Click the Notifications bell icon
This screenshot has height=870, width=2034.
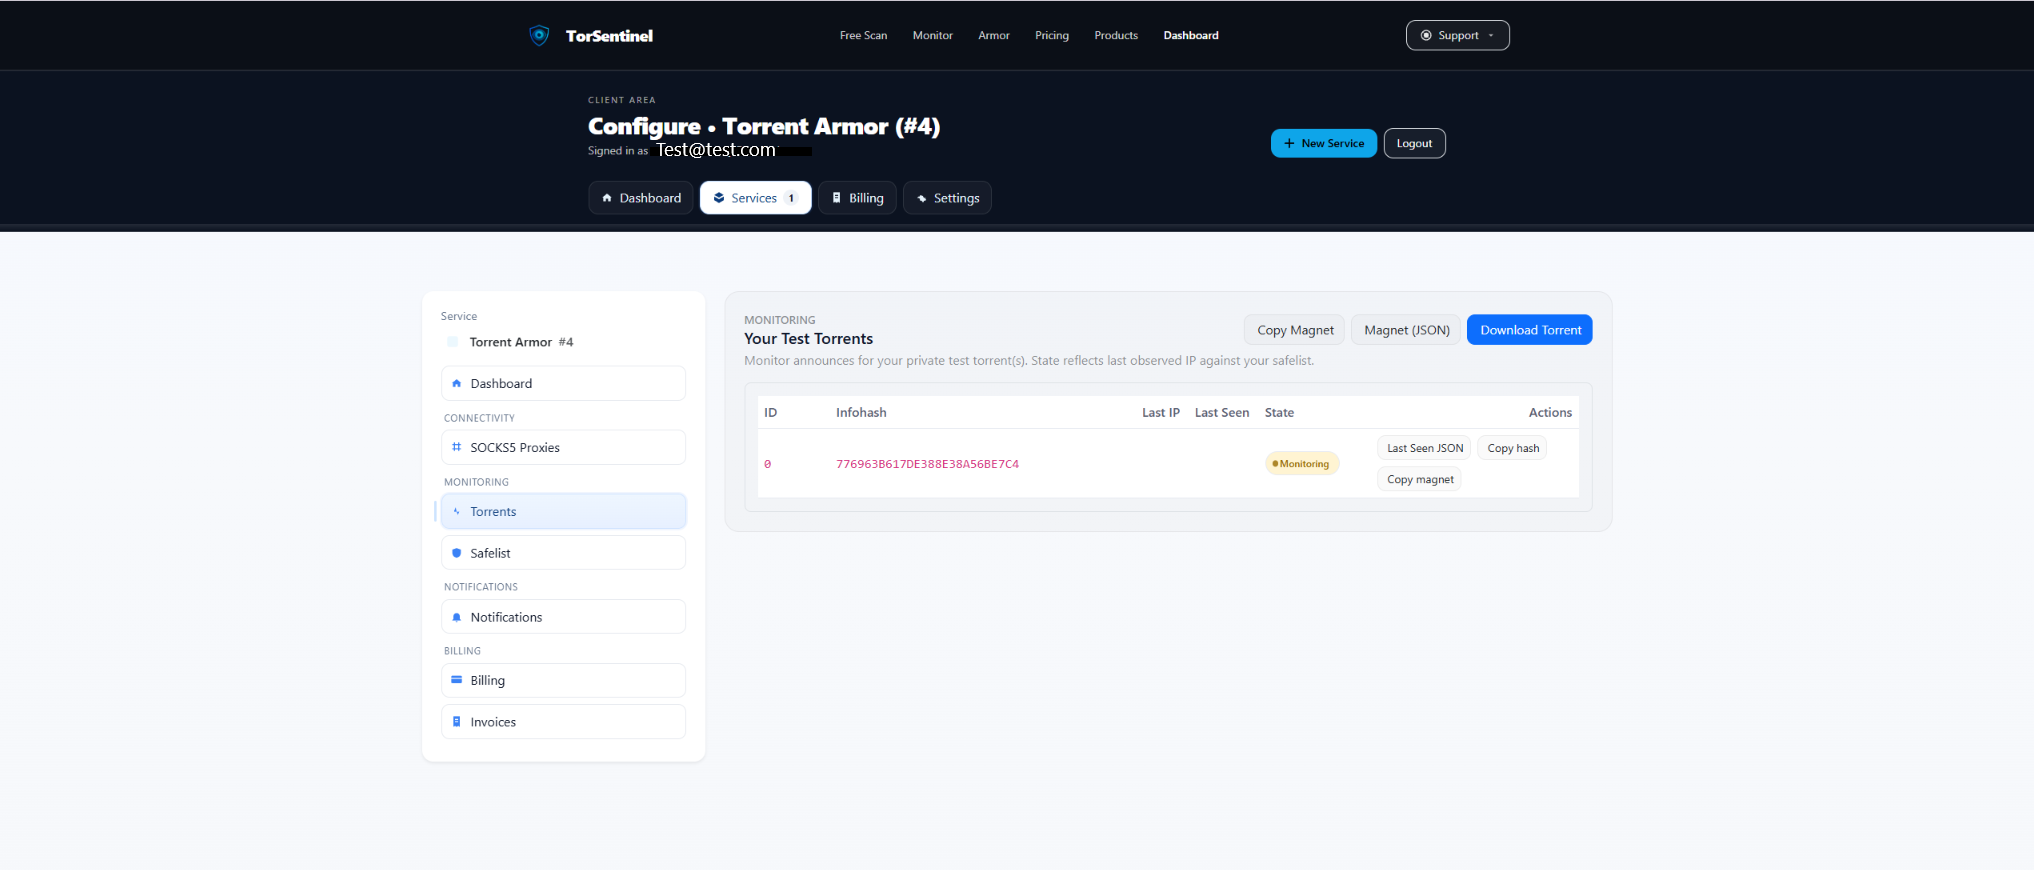457,617
